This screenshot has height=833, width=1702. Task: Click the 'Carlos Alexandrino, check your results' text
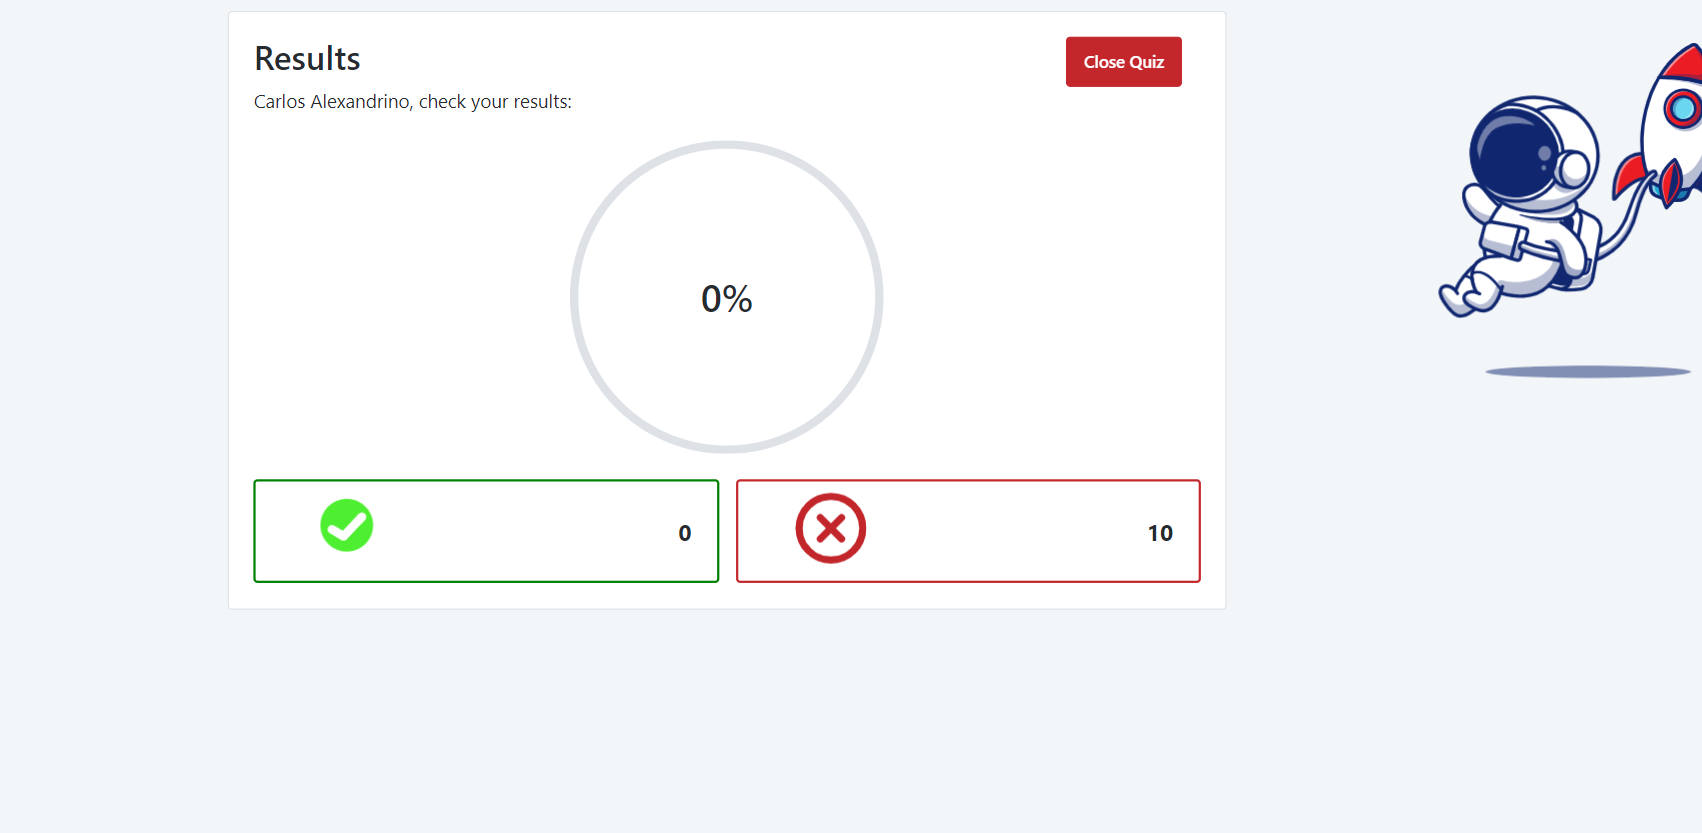click(413, 102)
